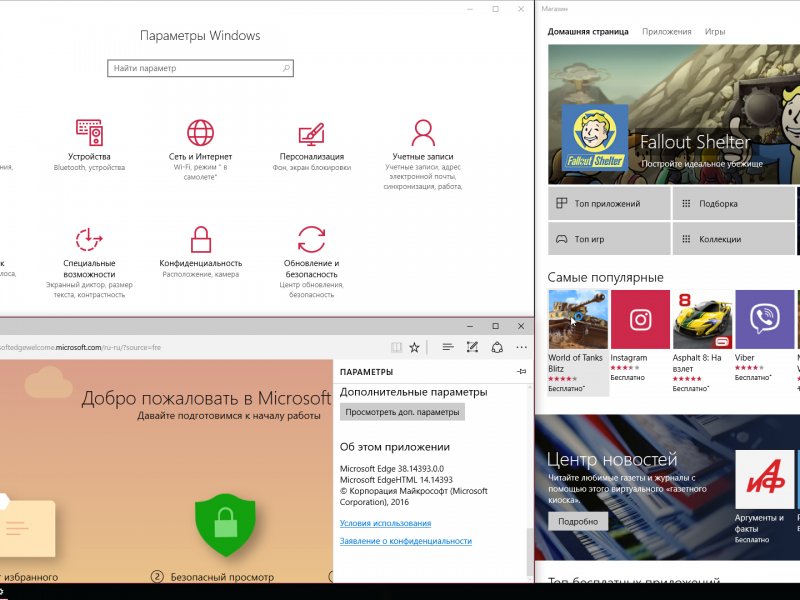Screen dimensions: 800x600
Task: Click Просмотреть доп. параметры button
Action: (x=402, y=412)
